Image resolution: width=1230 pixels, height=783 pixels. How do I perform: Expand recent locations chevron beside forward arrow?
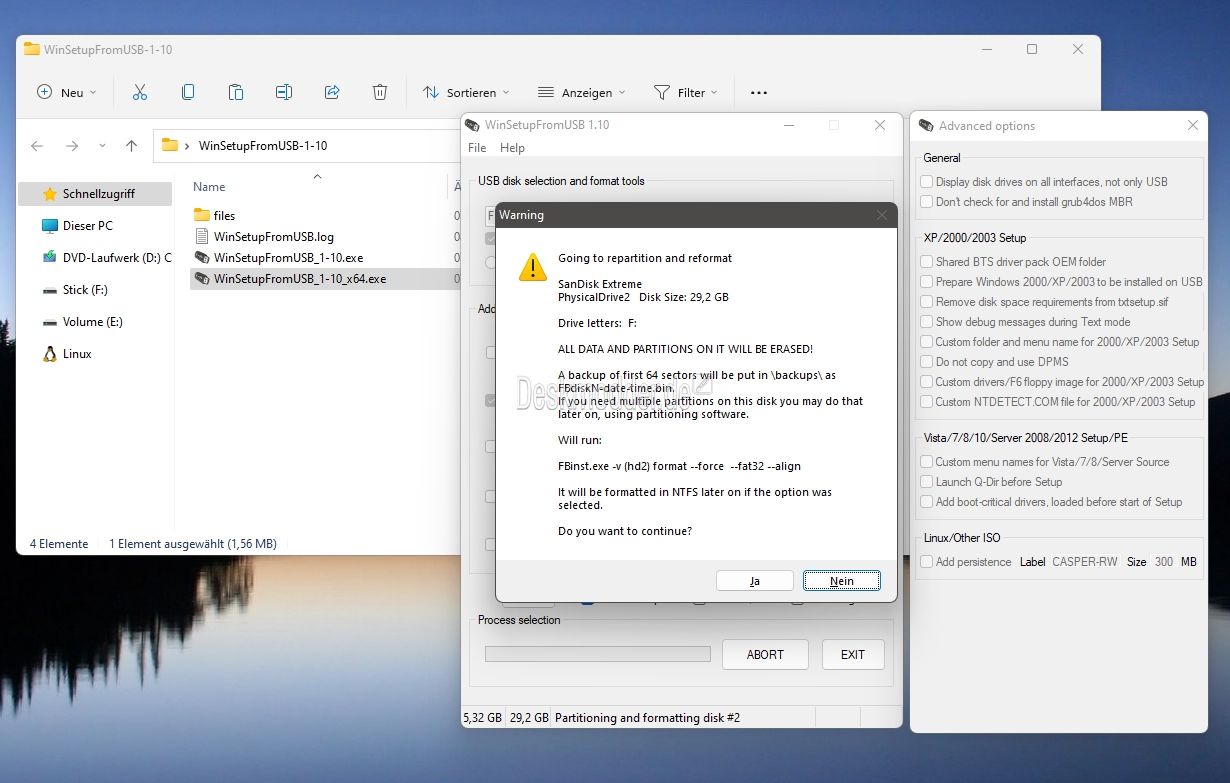click(x=102, y=146)
